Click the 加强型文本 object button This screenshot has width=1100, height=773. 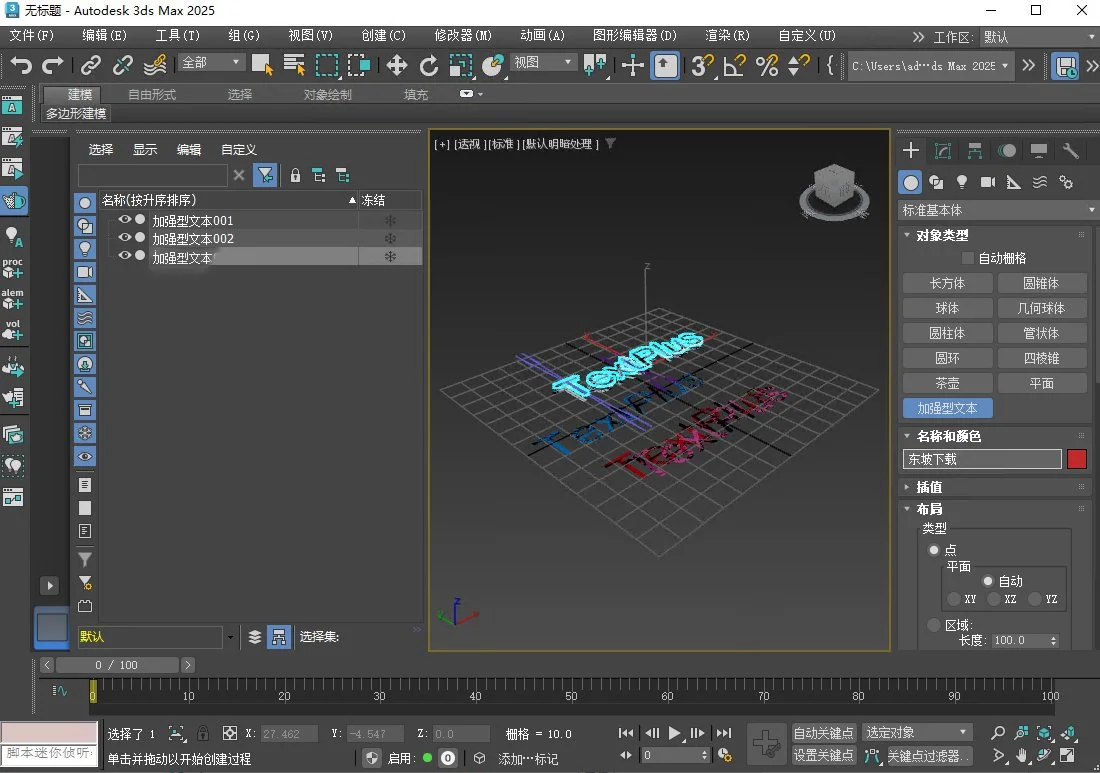948,408
